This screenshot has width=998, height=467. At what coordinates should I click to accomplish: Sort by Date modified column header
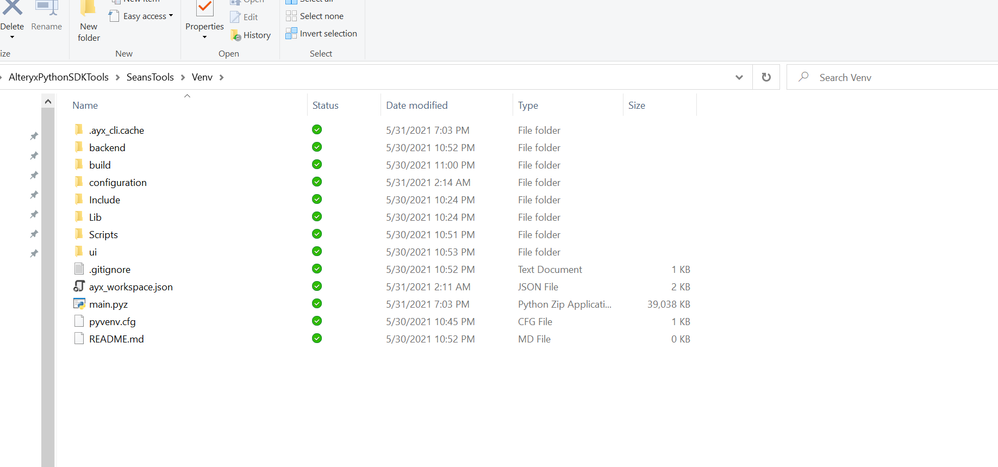(x=417, y=106)
